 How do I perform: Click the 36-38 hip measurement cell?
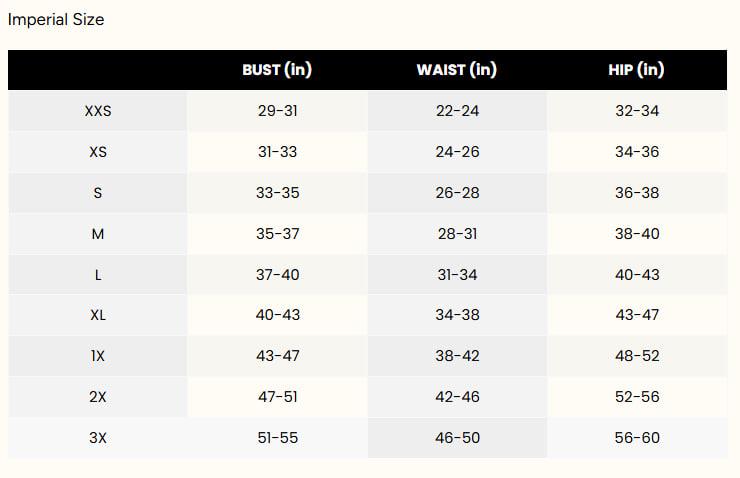(x=637, y=193)
